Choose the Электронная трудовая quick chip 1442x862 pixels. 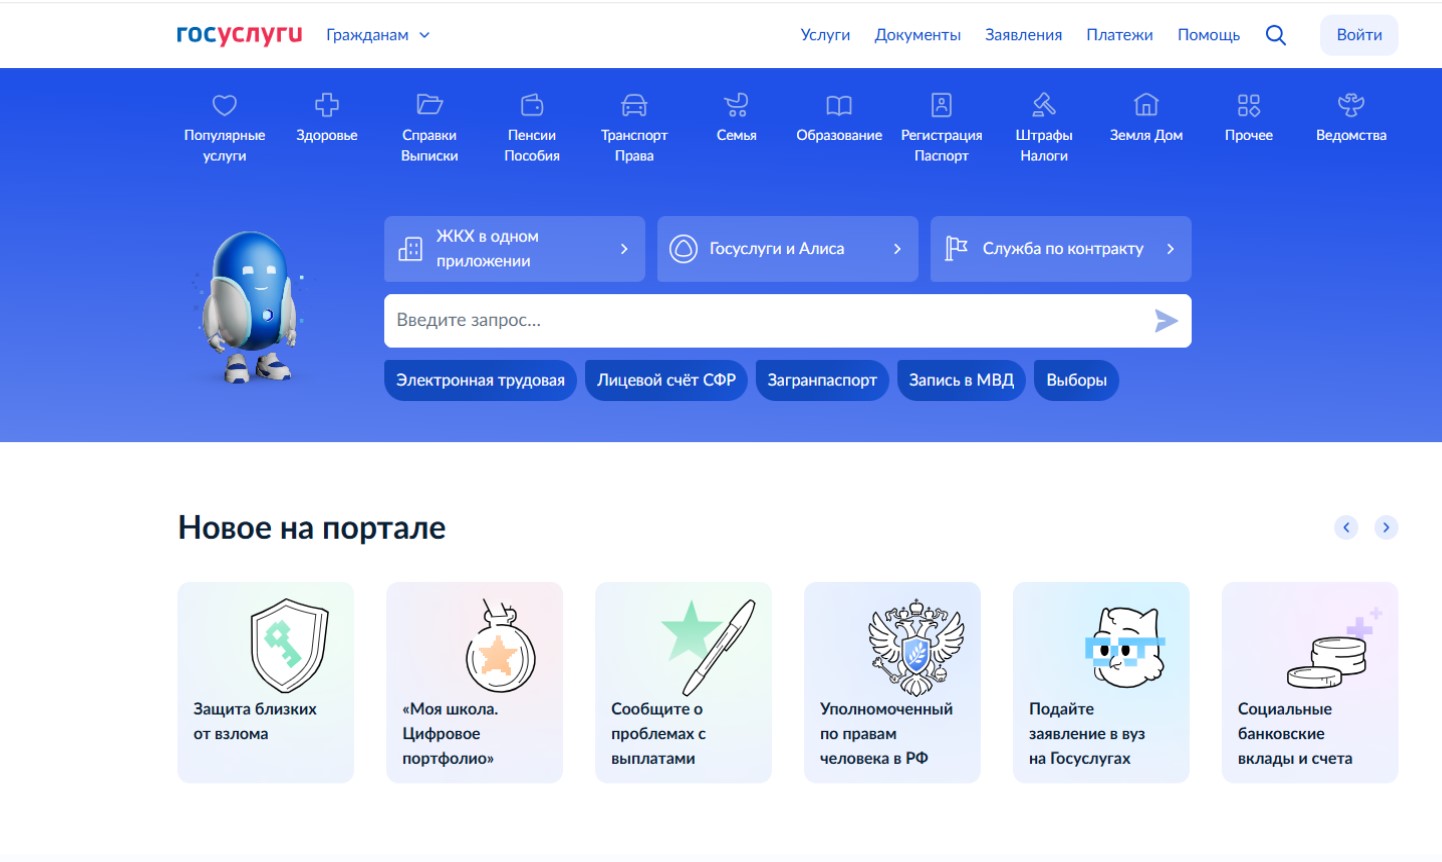tap(481, 381)
